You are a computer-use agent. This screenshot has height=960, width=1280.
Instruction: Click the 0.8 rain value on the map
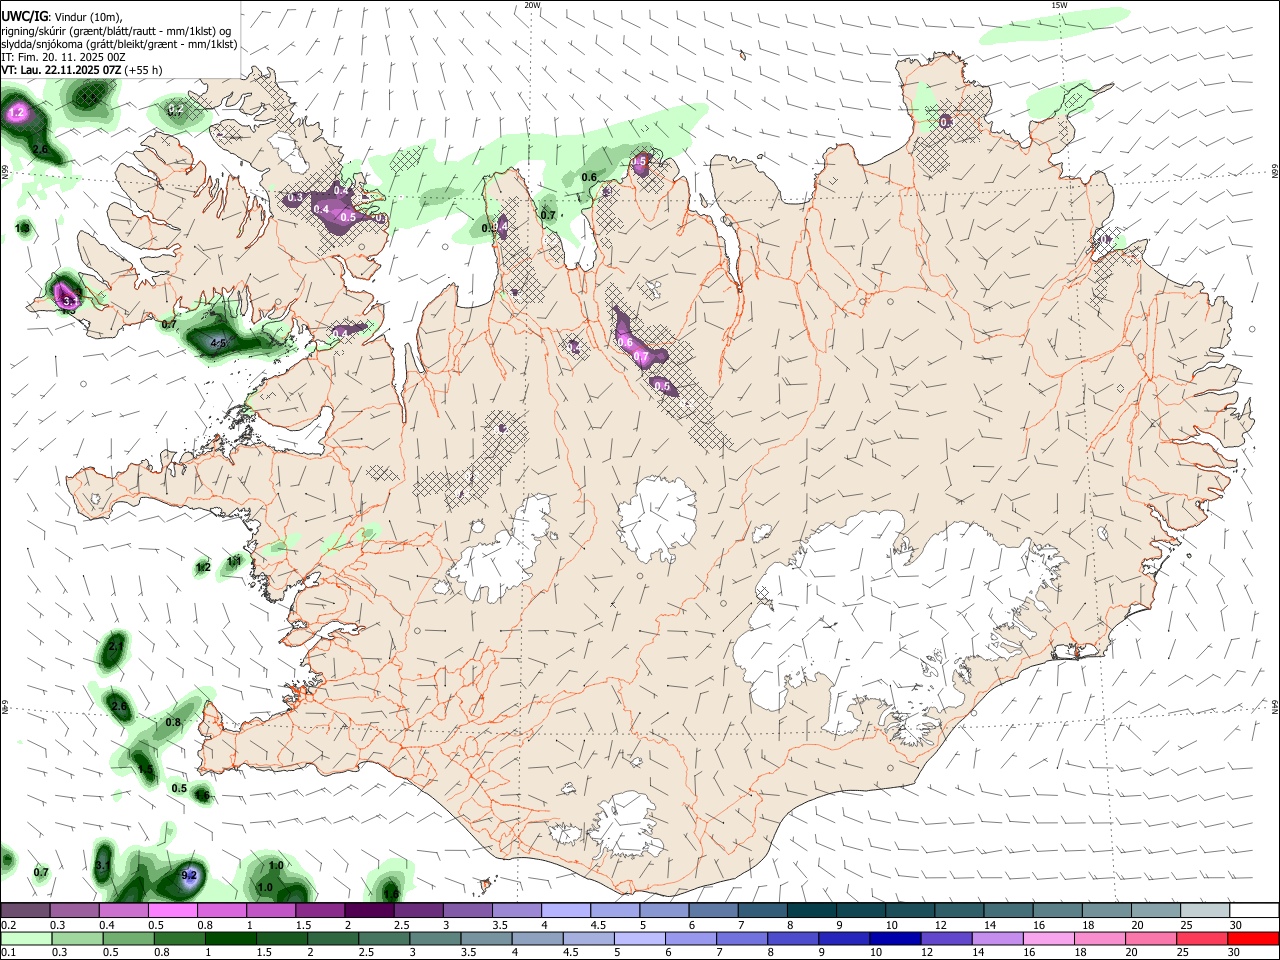tap(173, 722)
